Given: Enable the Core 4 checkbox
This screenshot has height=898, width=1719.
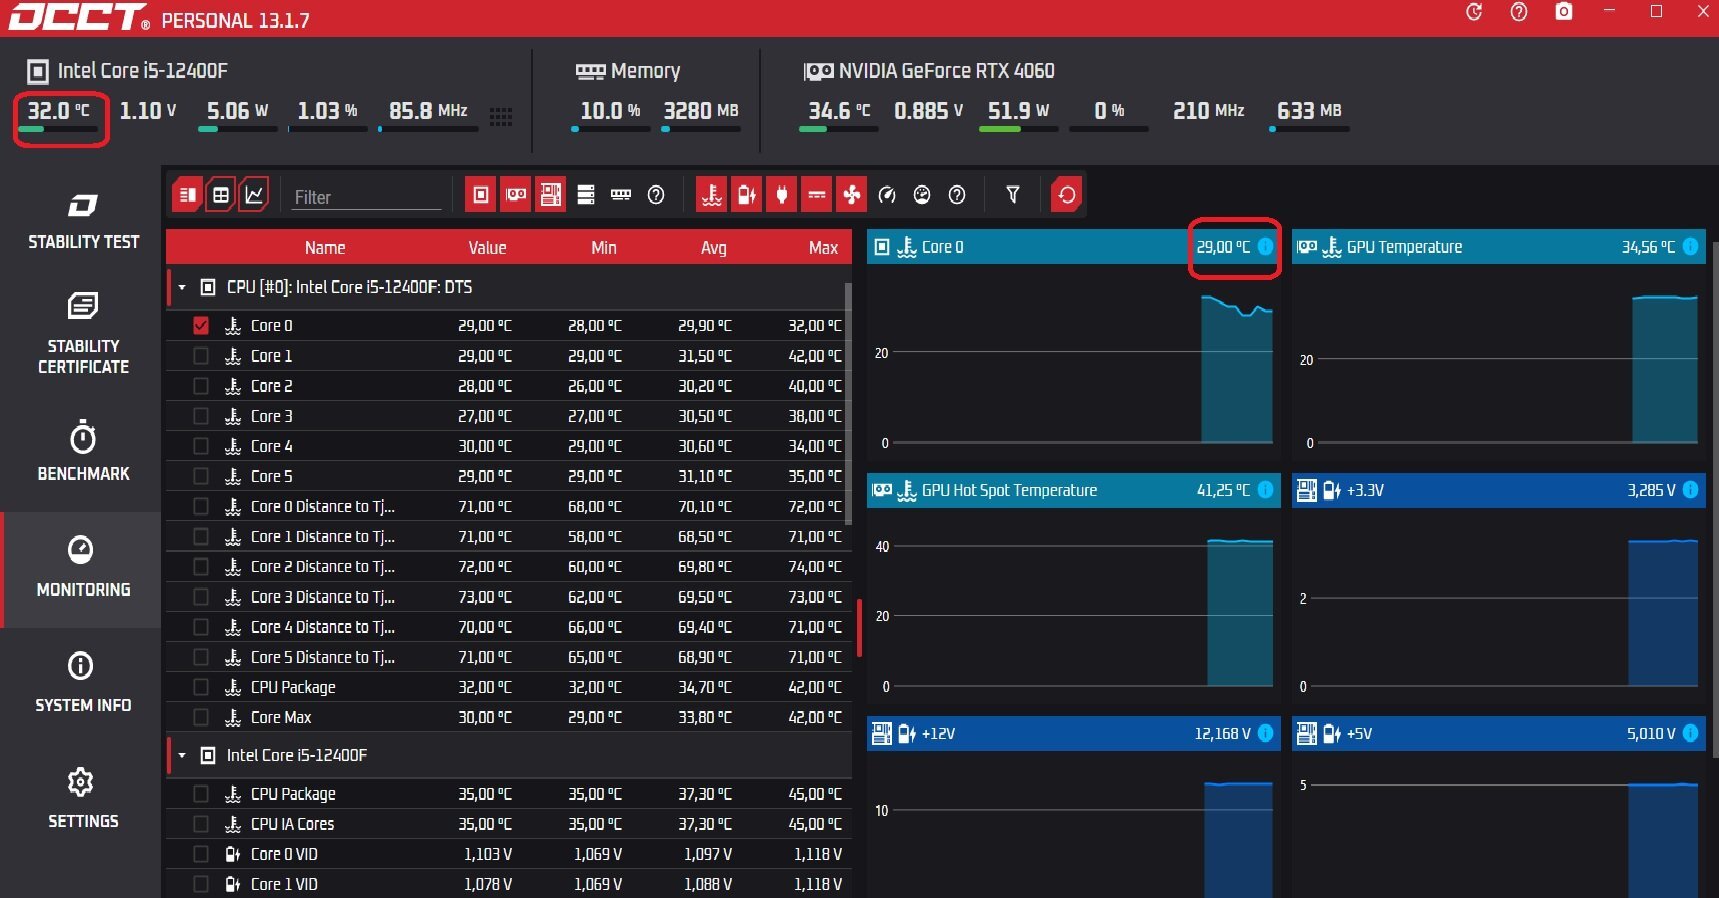Looking at the screenshot, I should coord(201,445).
